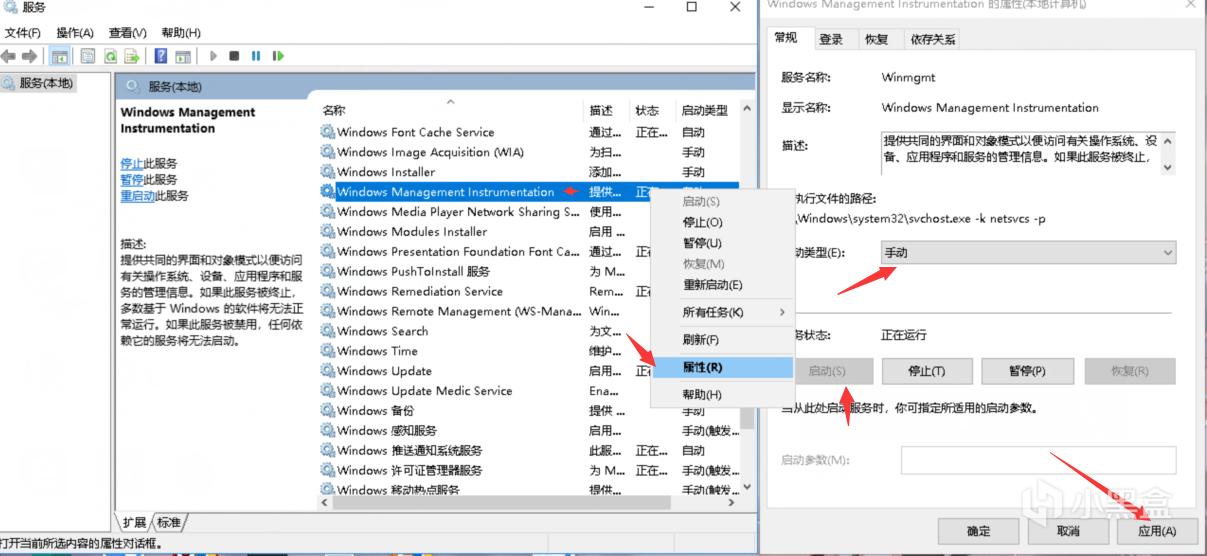1207x556 pixels.
Task: Click the 启动参数(M) input field
Action: [x=1038, y=460]
